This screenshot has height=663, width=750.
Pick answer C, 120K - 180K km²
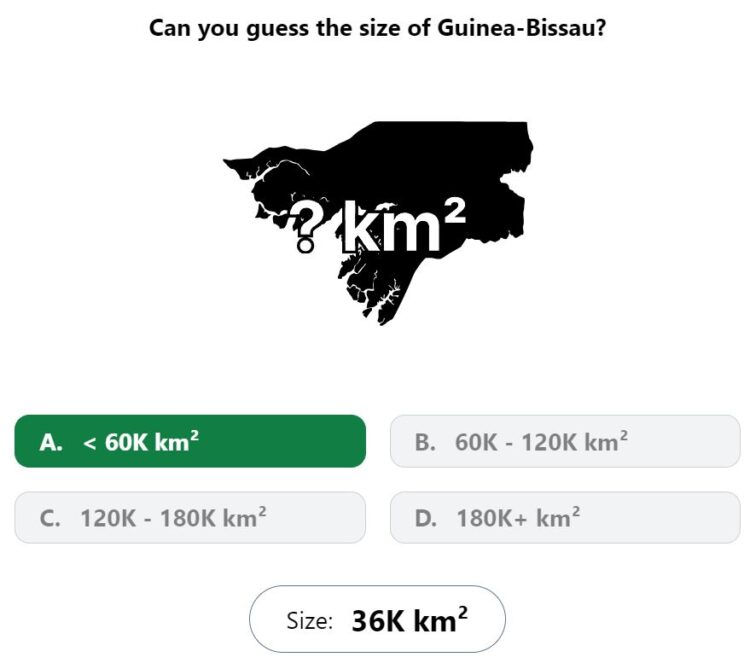190,518
